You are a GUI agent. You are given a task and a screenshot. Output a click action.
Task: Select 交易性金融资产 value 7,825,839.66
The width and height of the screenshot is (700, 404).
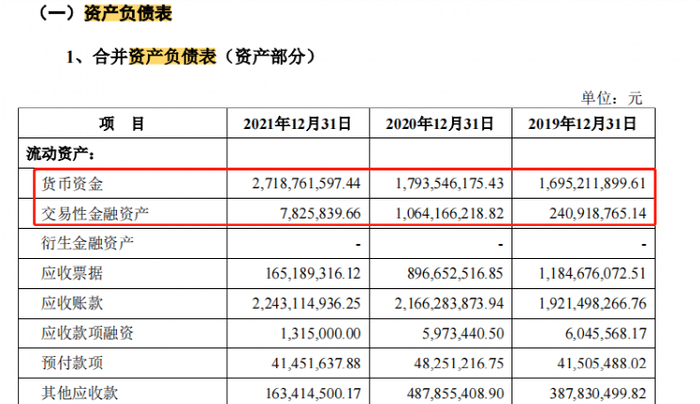click(321, 213)
